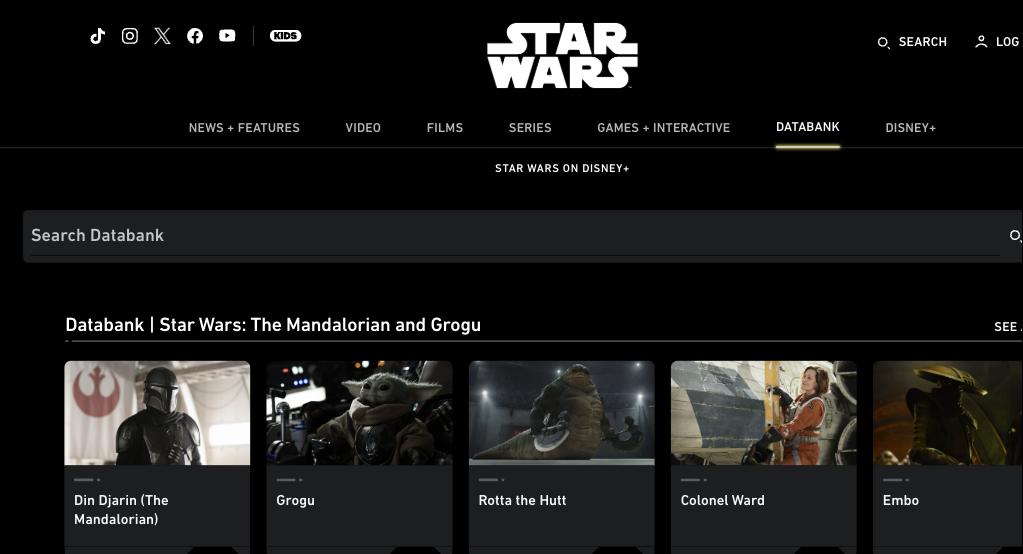Open the Rotta the Hutt thumbnail

(x=562, y=413)
